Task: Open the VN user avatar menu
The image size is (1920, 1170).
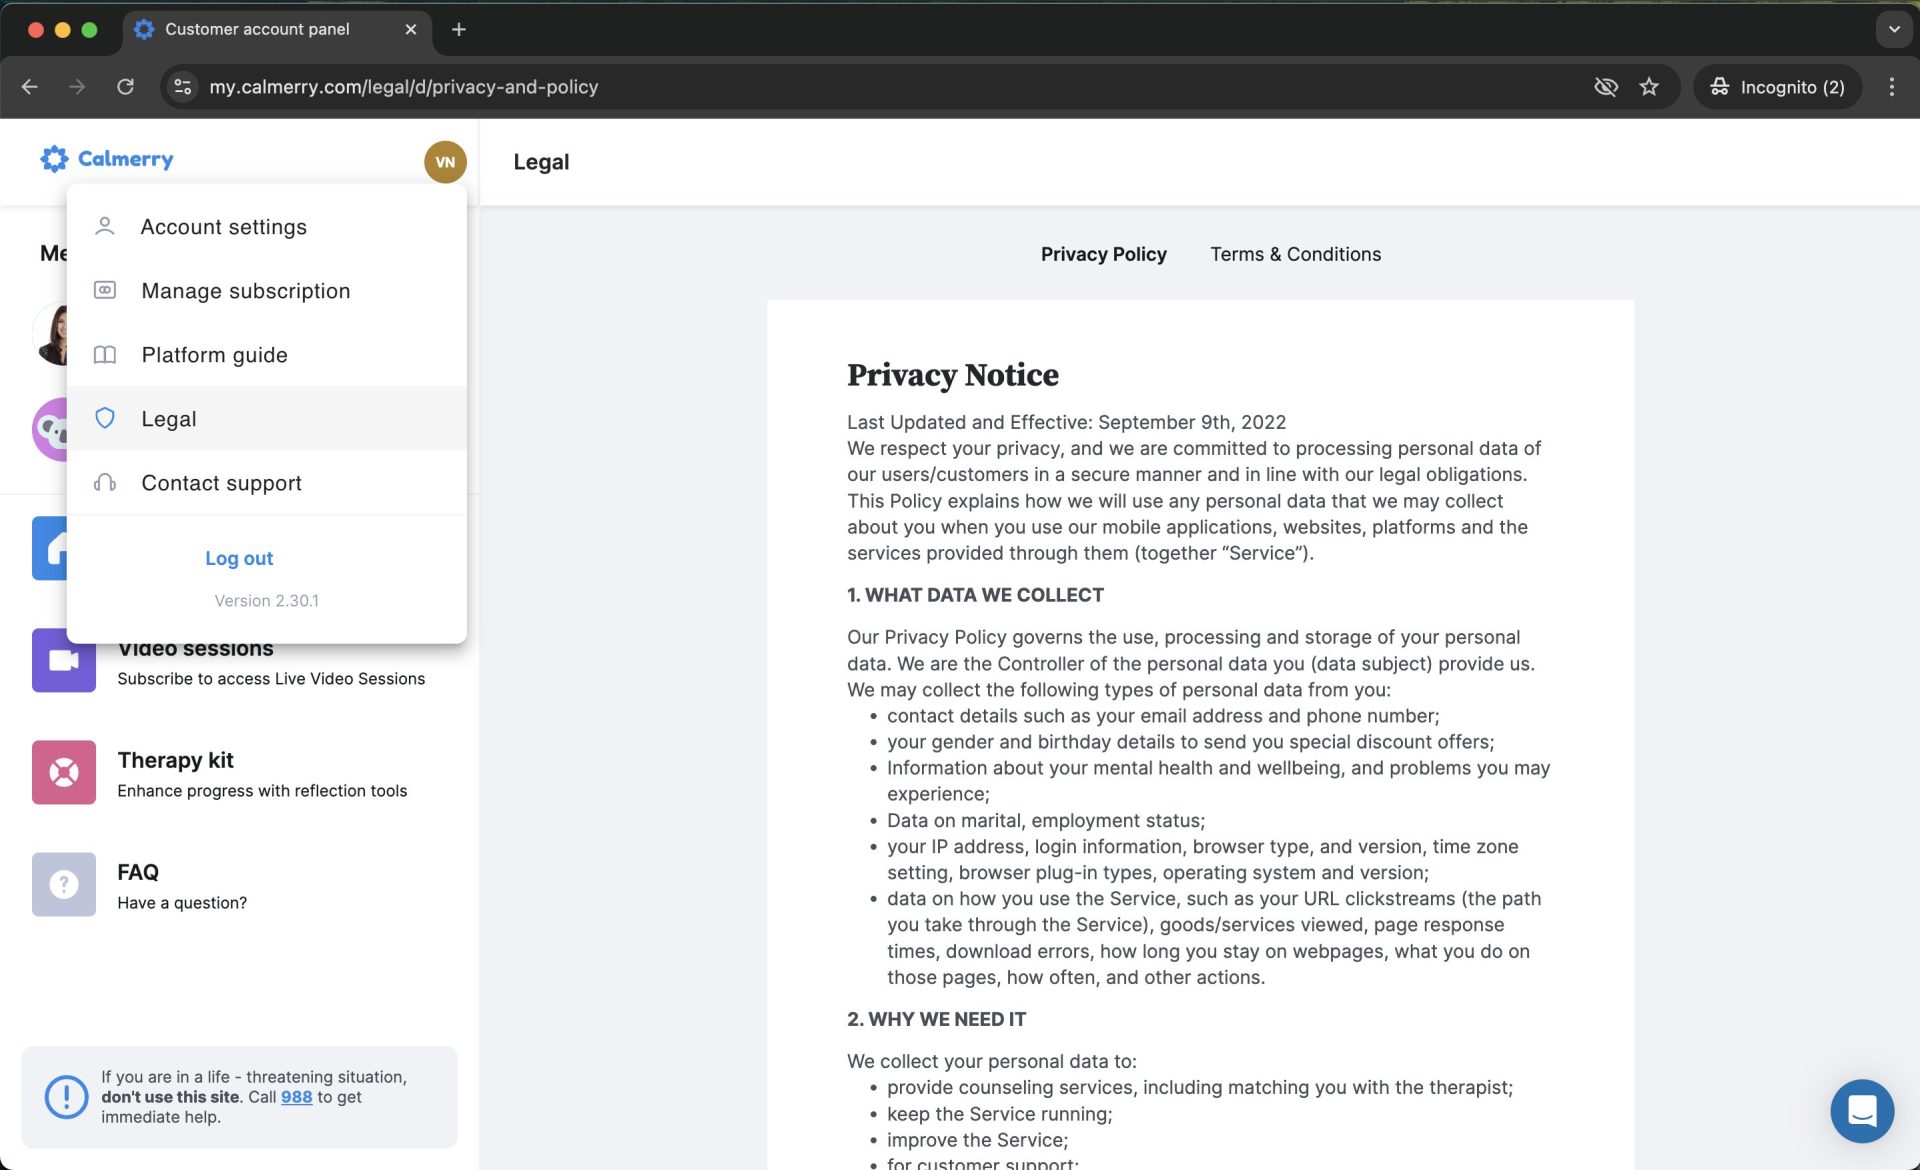Action: coord(445,162)
